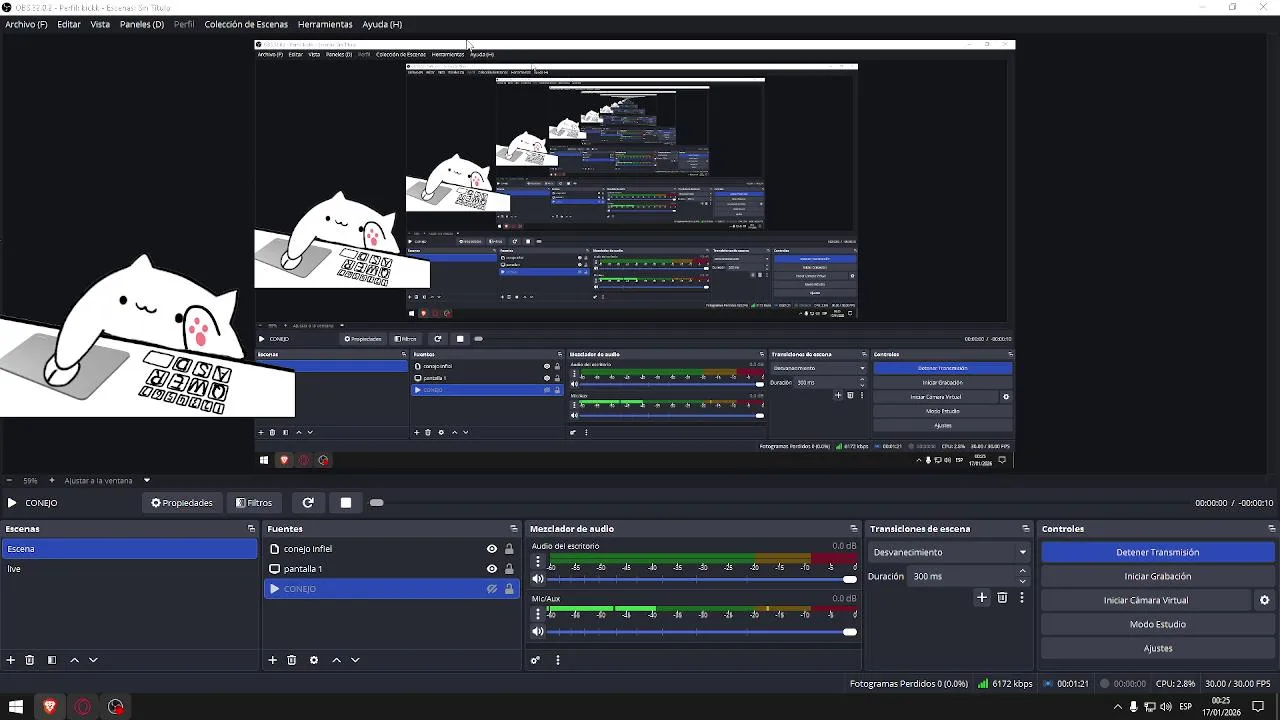Screen dimensions: 1280x720
Task: Open Desvanecimiento transition dropdown
Action: [x=948, y=552]
